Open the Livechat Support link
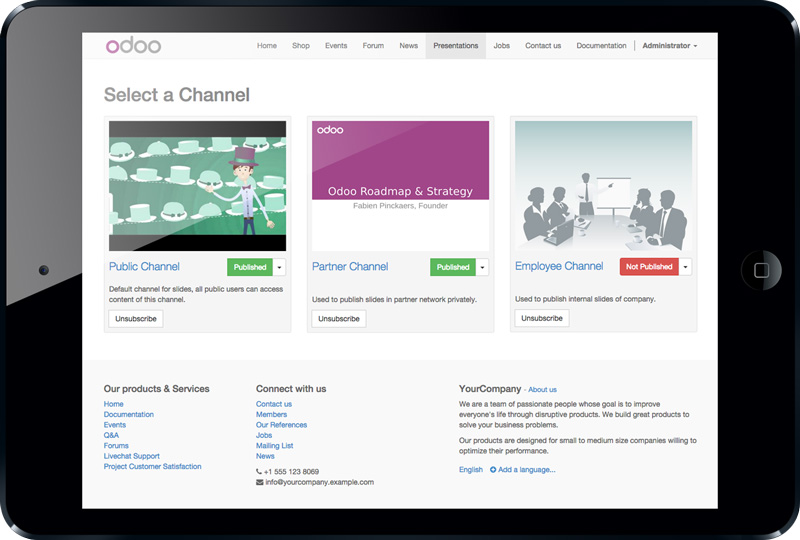800x540 pixels. (132, 456)
